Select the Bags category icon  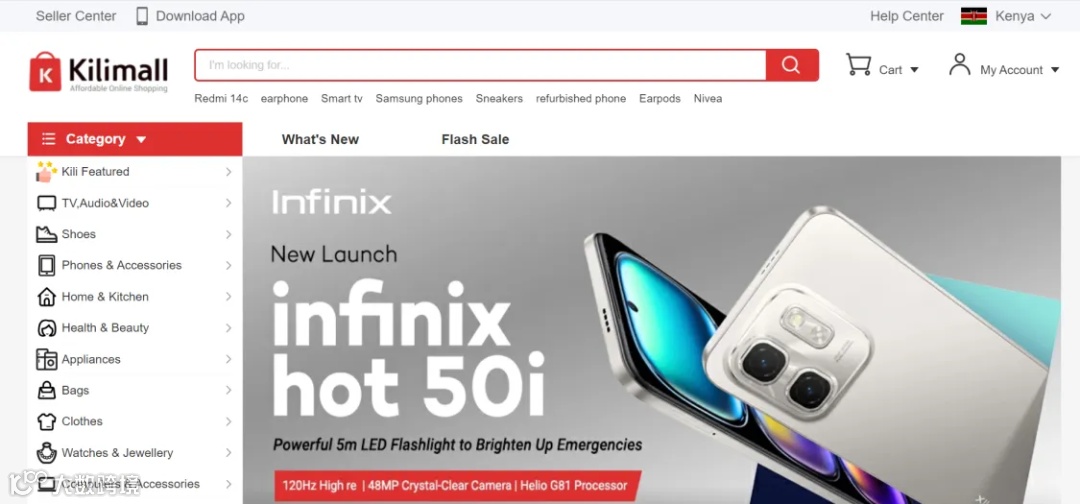coord(46,390)
